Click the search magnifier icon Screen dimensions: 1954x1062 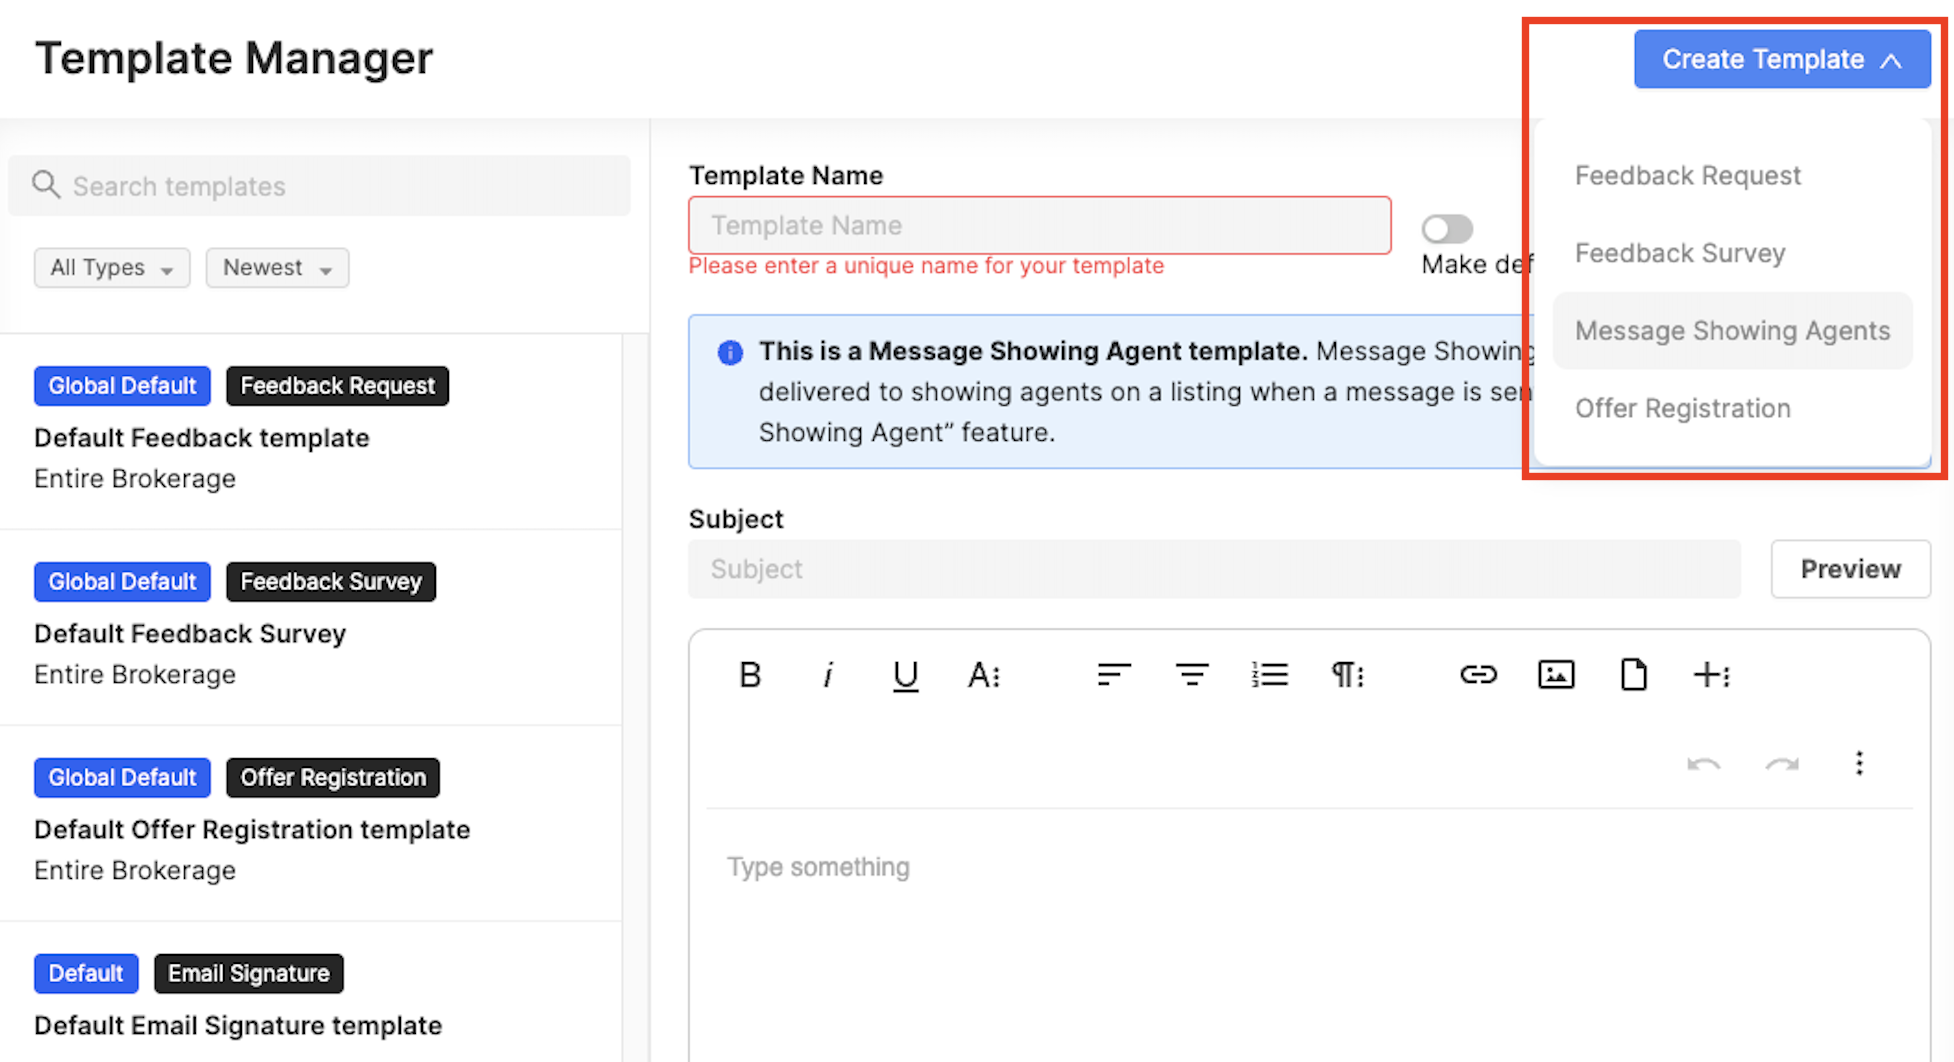pyautogui.click(x=46, y=185)
